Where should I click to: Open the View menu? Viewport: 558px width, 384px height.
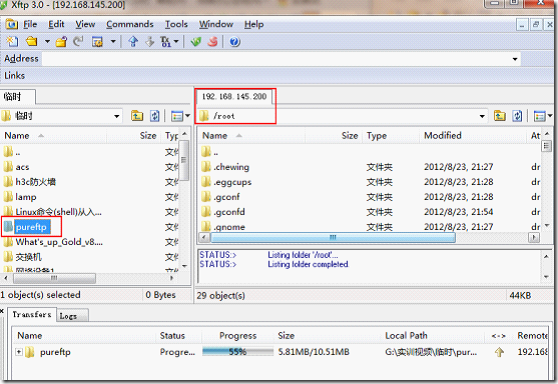tap(85, 24)
